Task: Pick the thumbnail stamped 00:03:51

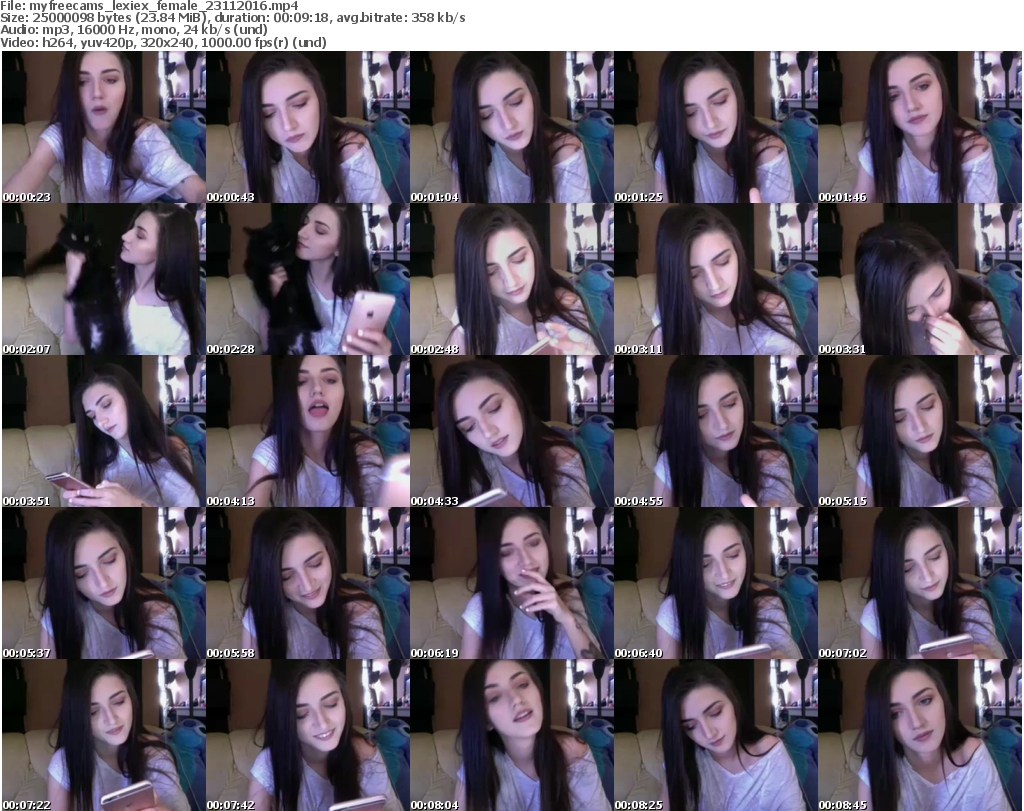Action: [x=104, y=432]
